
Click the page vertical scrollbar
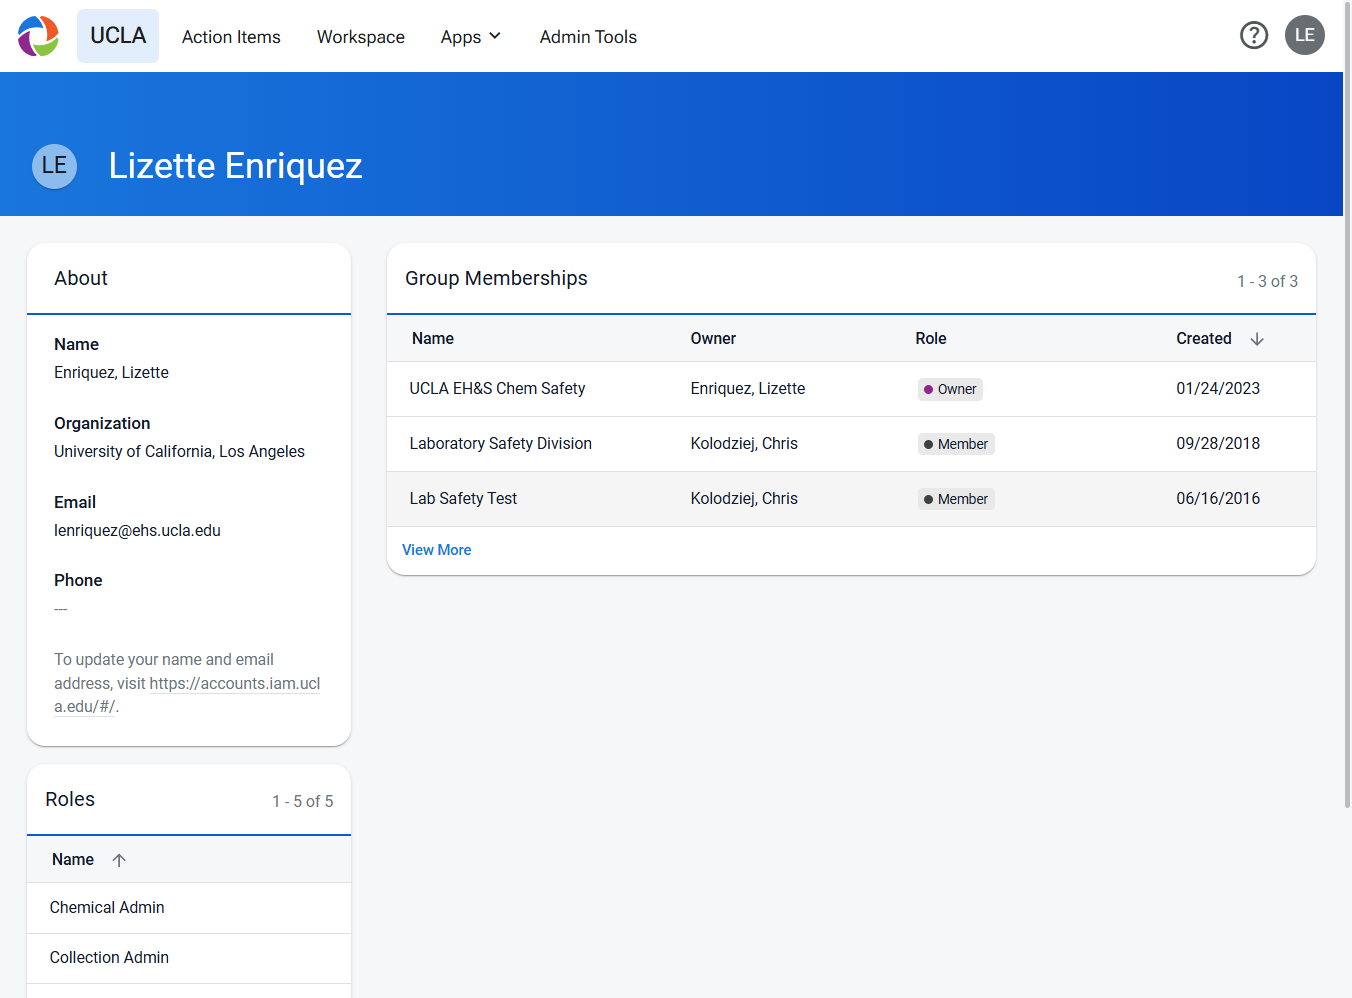tap(1347, 405)
